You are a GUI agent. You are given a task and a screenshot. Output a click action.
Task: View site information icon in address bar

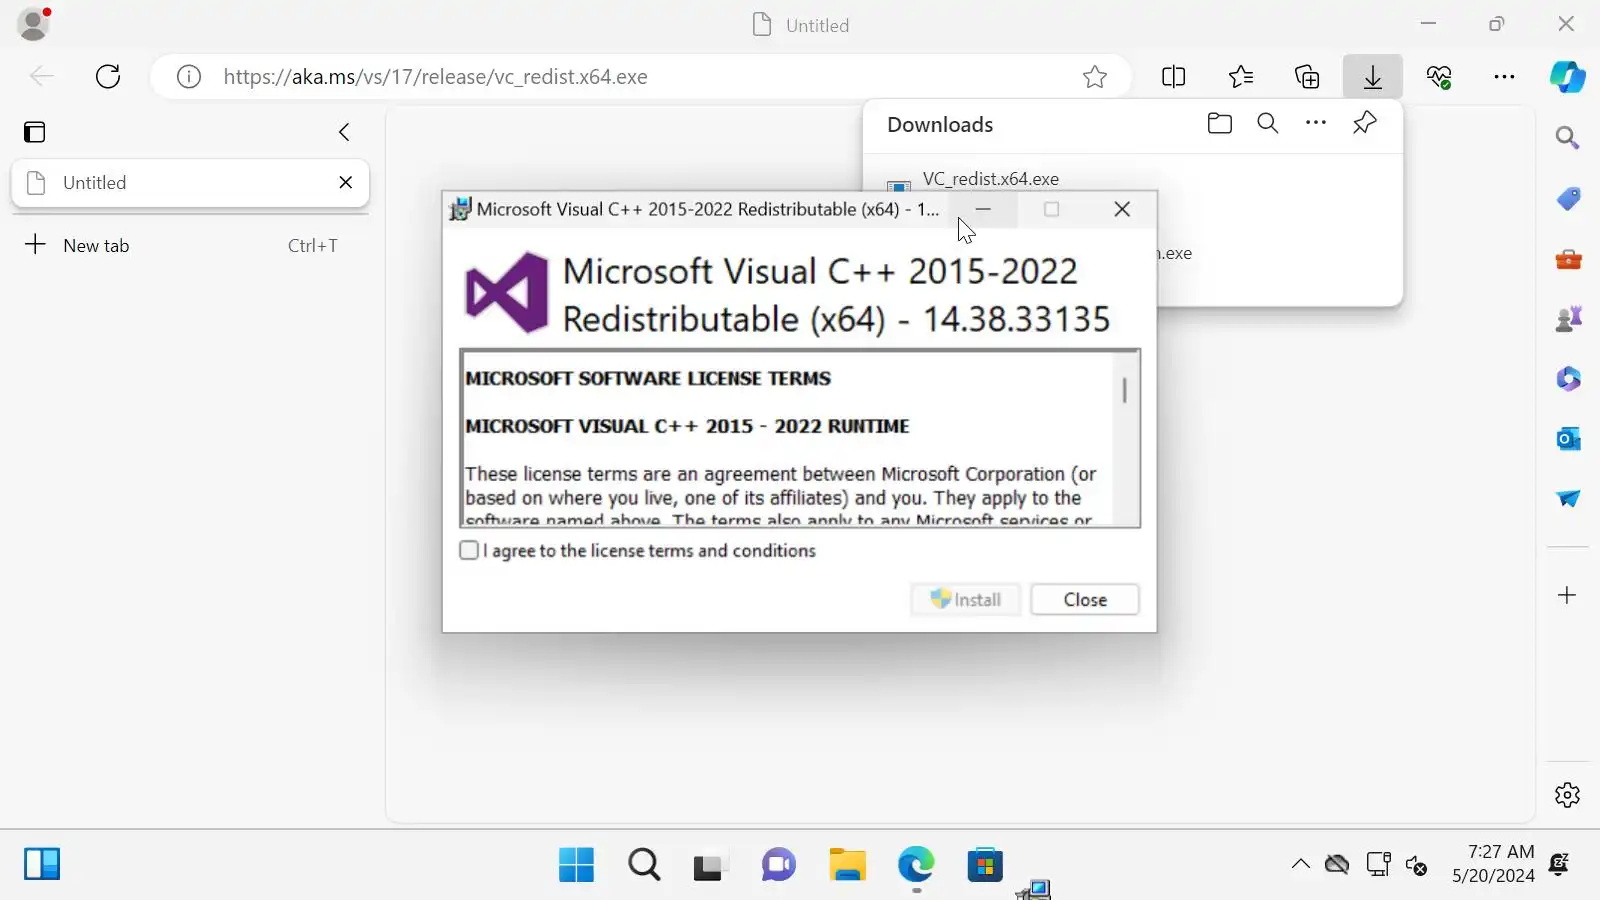[x=189, y=77]
